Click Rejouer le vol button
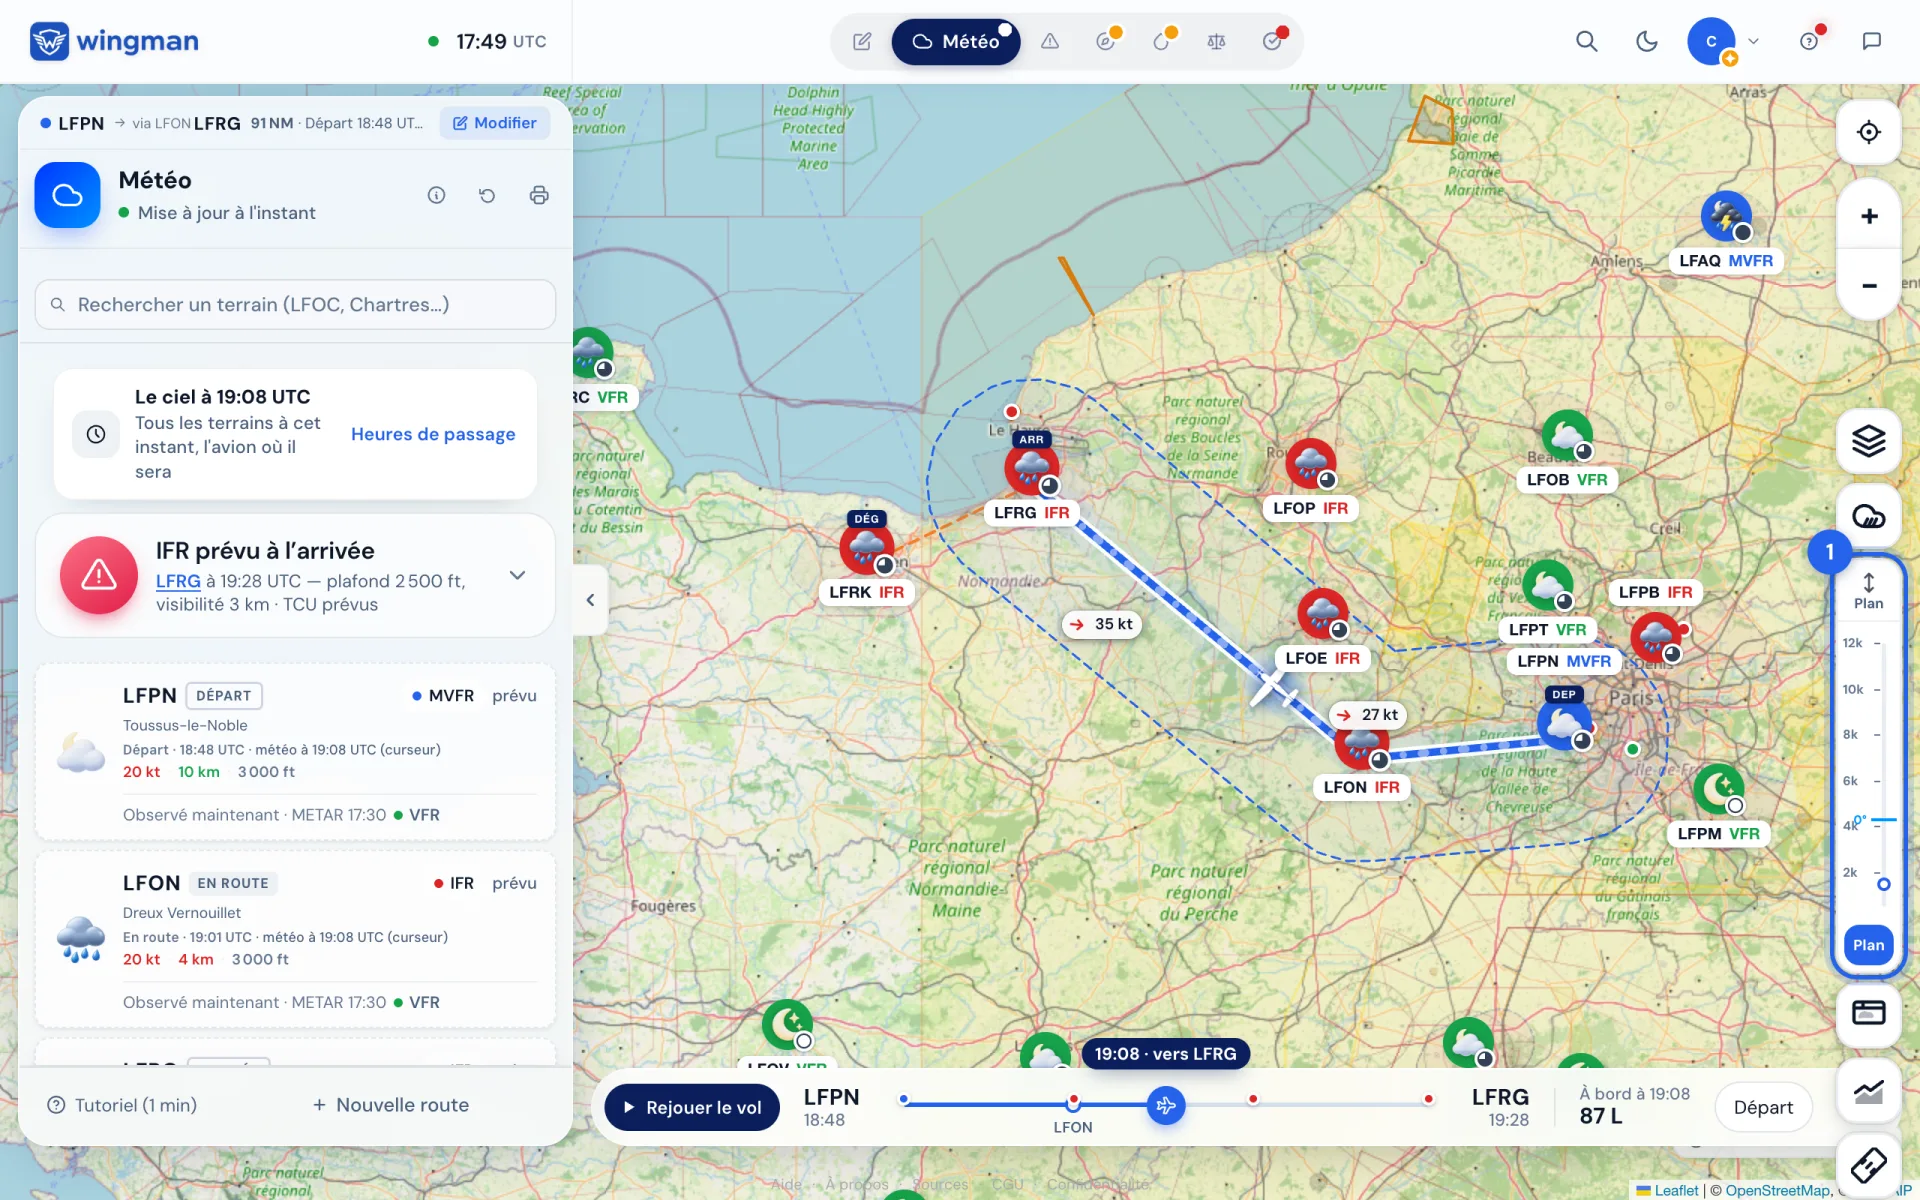 click(x=692, y=1107)
